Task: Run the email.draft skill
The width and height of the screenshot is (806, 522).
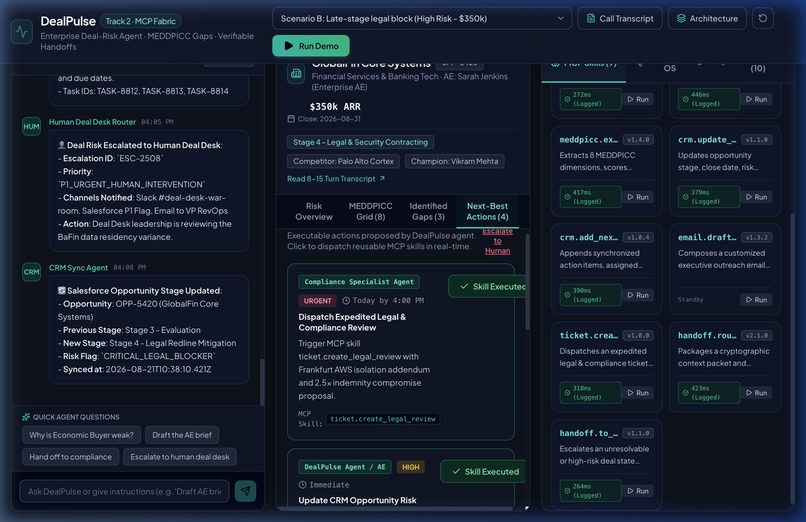Action: pos(756,300)
